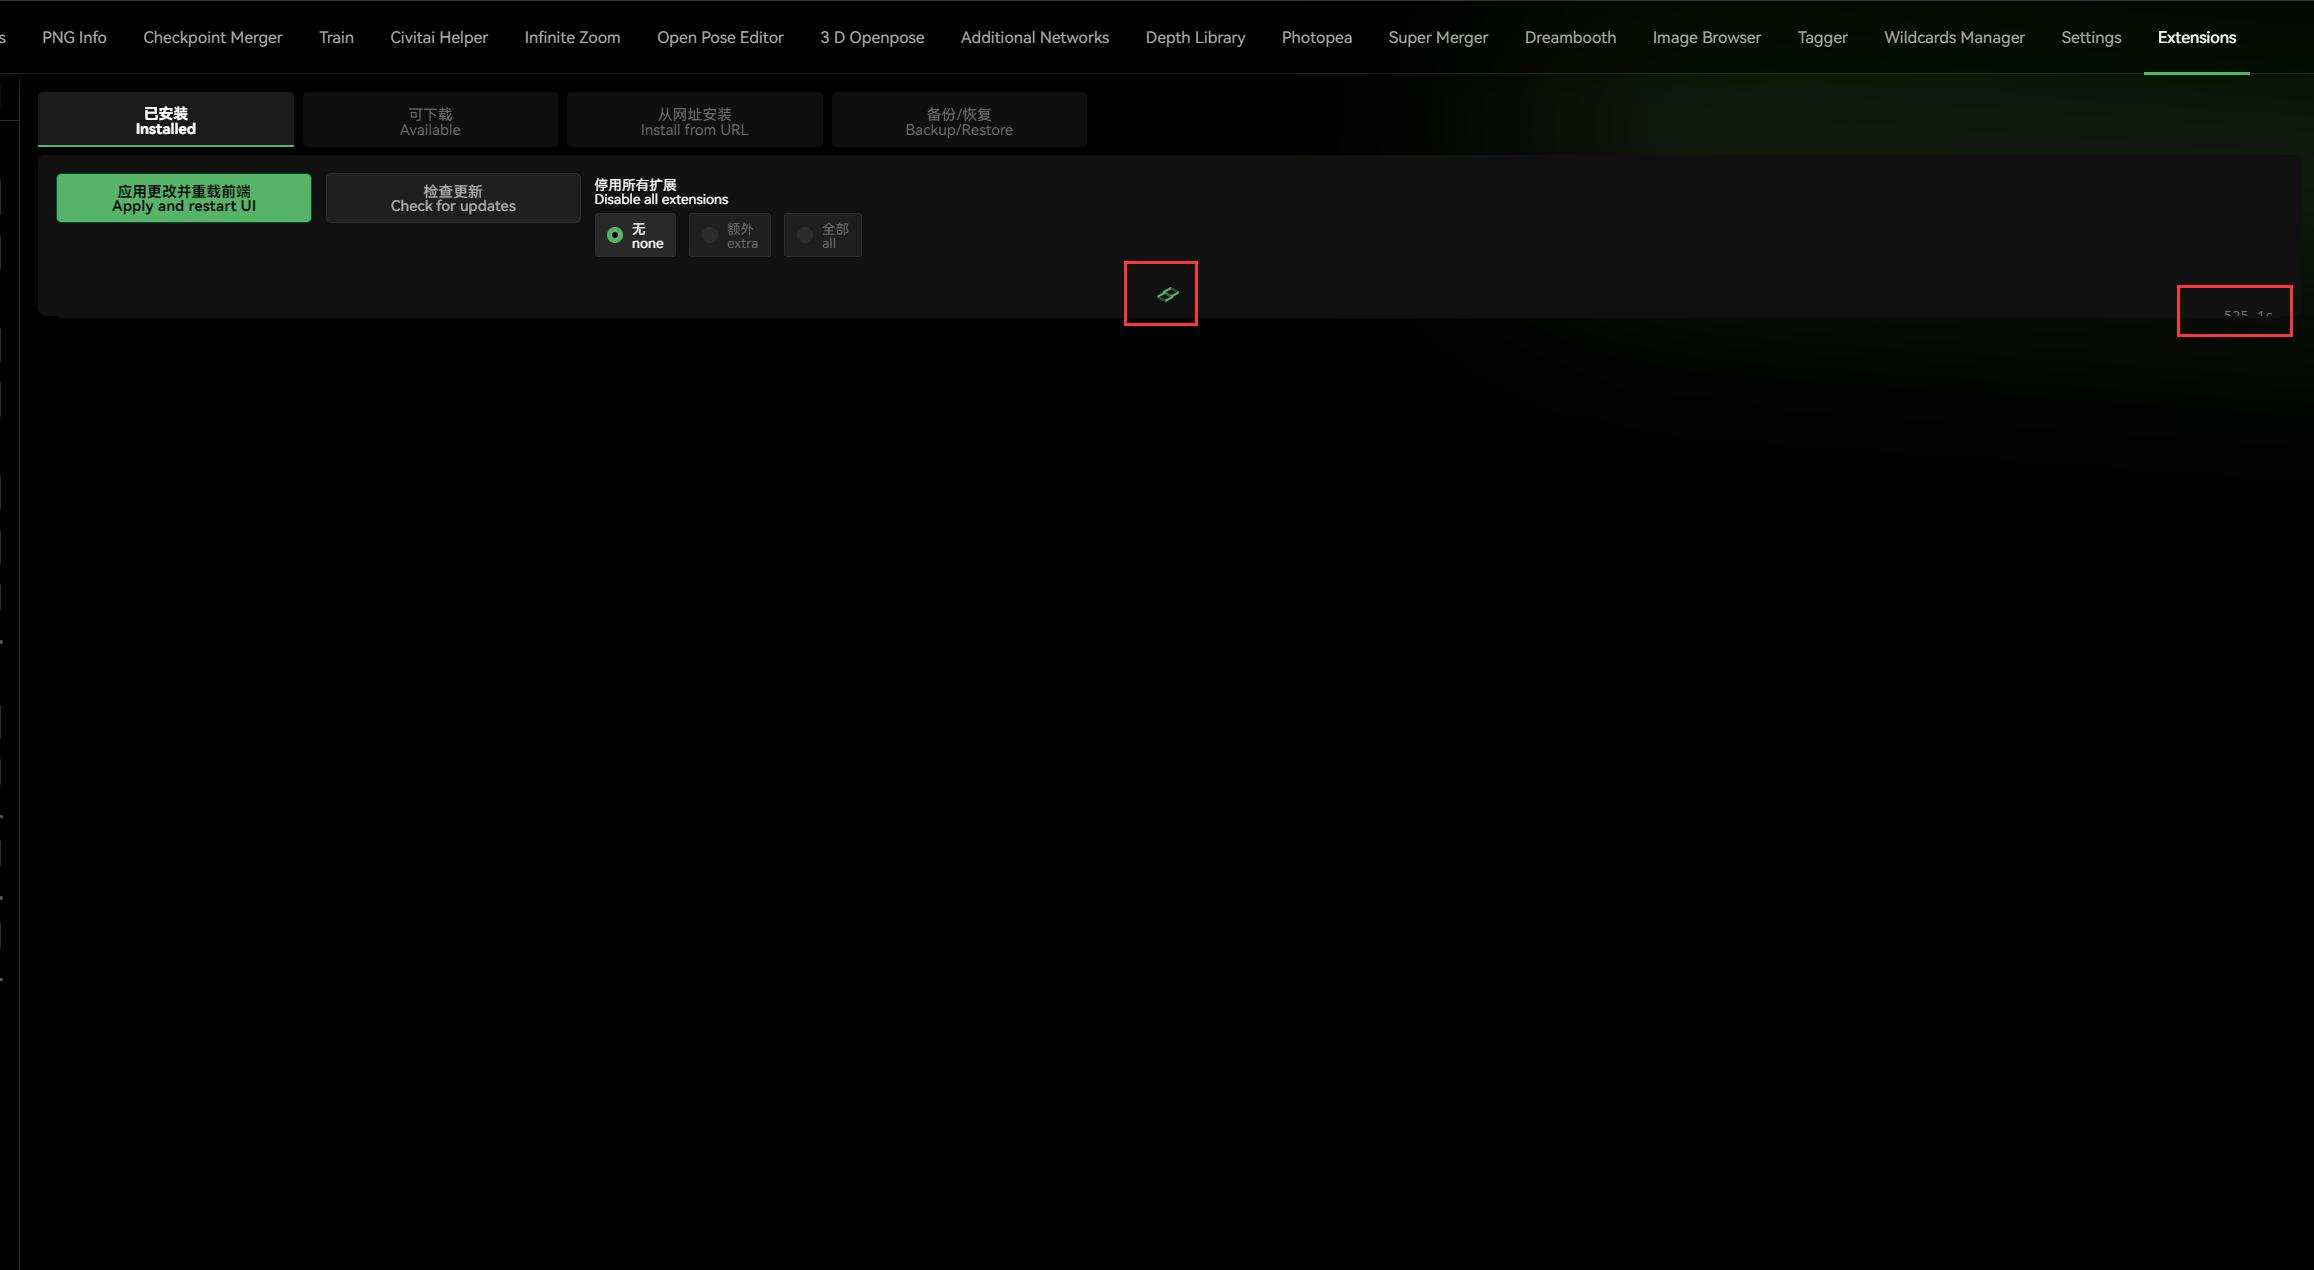Open the 3D Openpose editor tab
This screenshot has width=2314, height=1270.
point(871,37)
